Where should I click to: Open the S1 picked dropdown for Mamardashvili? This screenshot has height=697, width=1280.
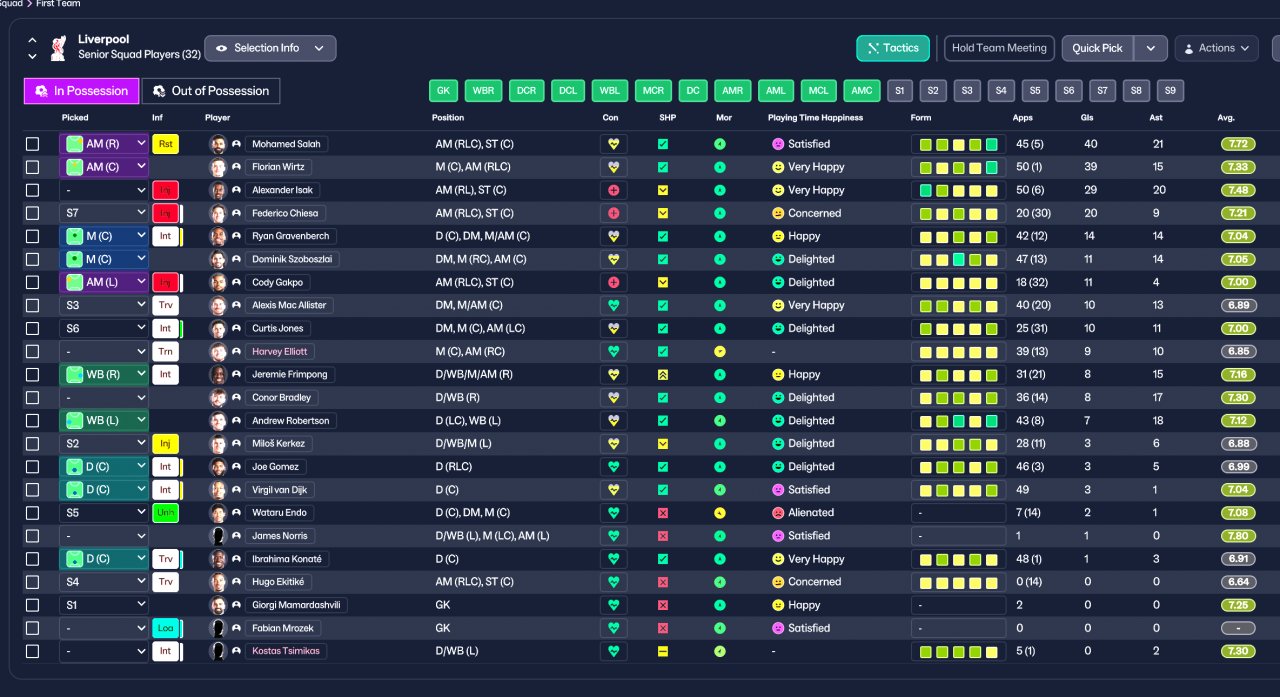point(104,605)
